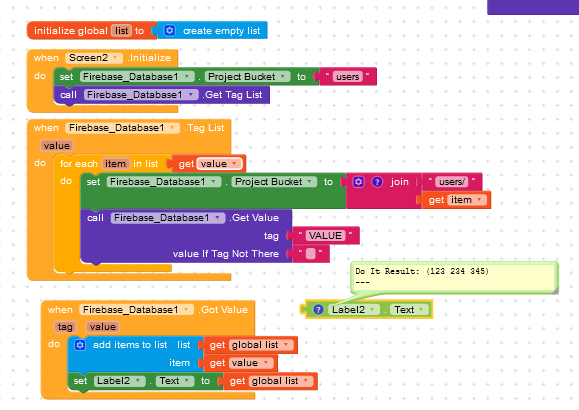Expand the get item dropdown in join block
Viewport: 579px width, 410px height.
tap(479, 200)
